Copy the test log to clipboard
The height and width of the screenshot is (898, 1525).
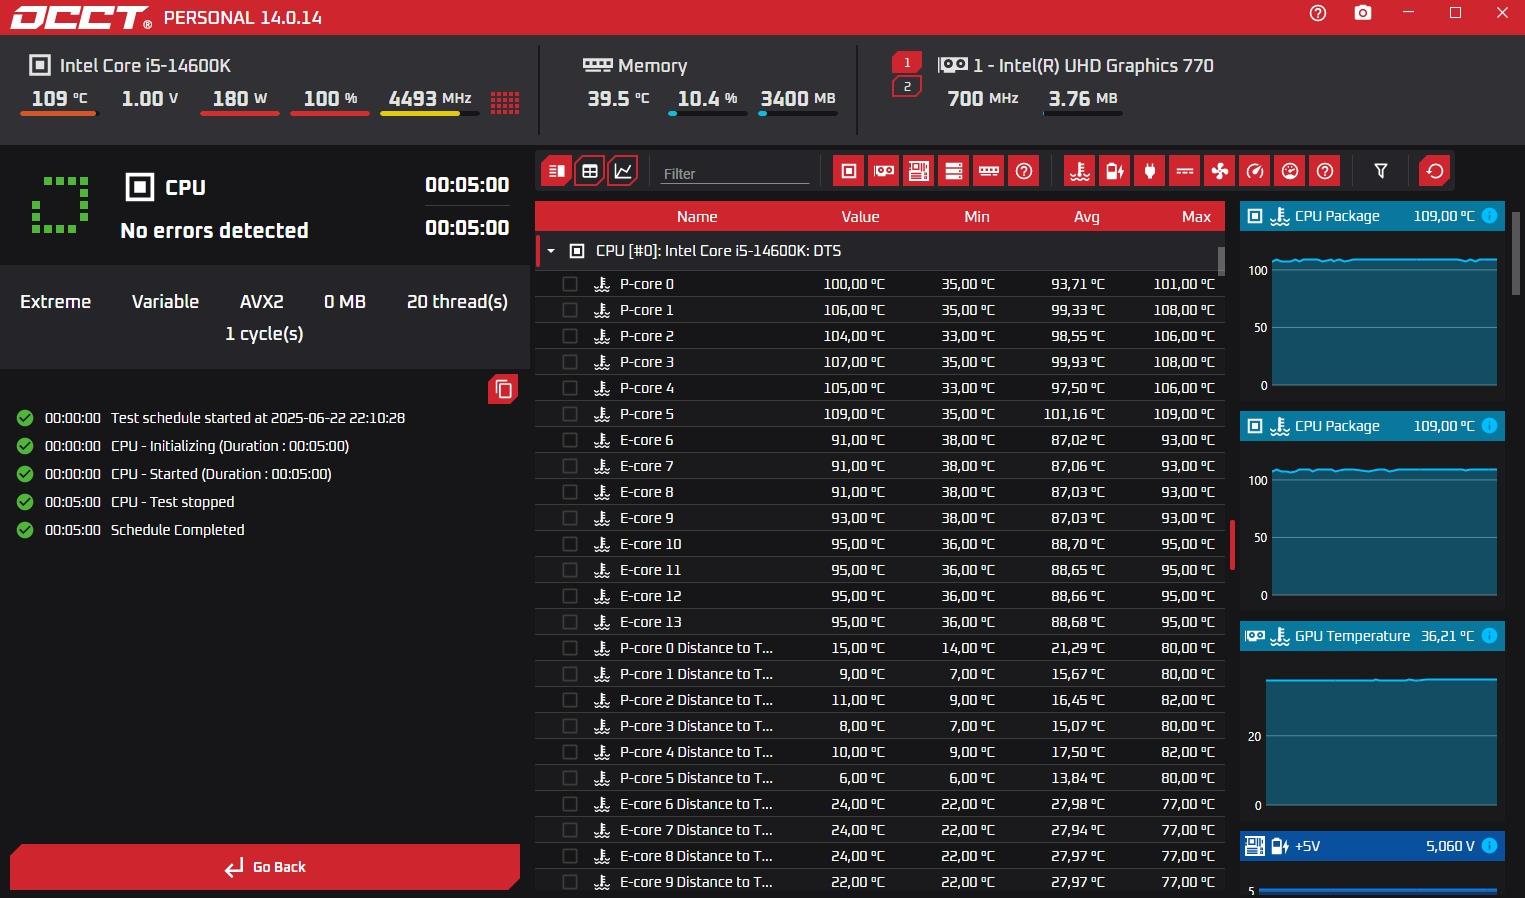[503, 389]
